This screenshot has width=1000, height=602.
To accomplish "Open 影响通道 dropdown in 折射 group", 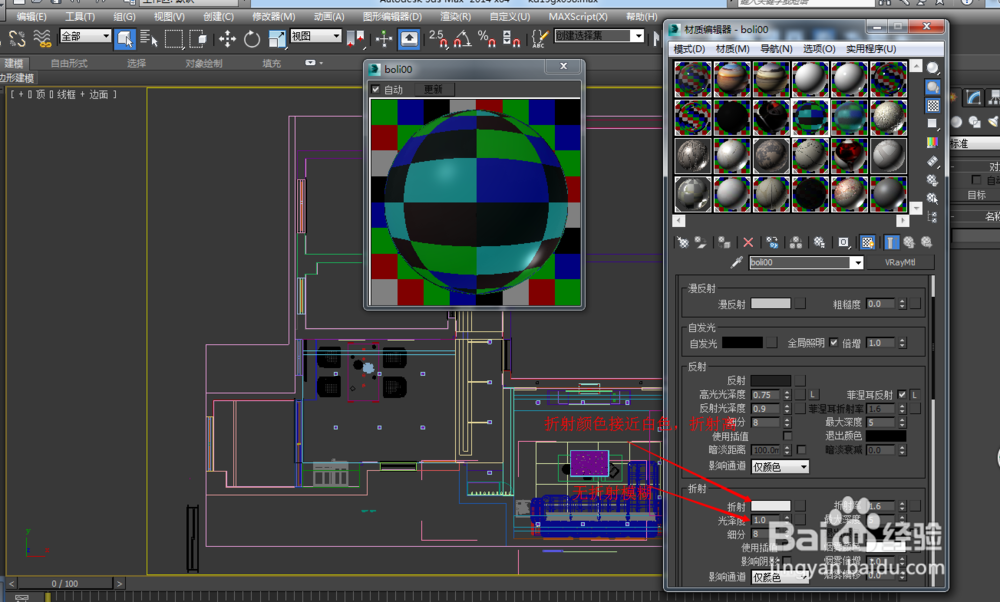I will pos(780,576).
